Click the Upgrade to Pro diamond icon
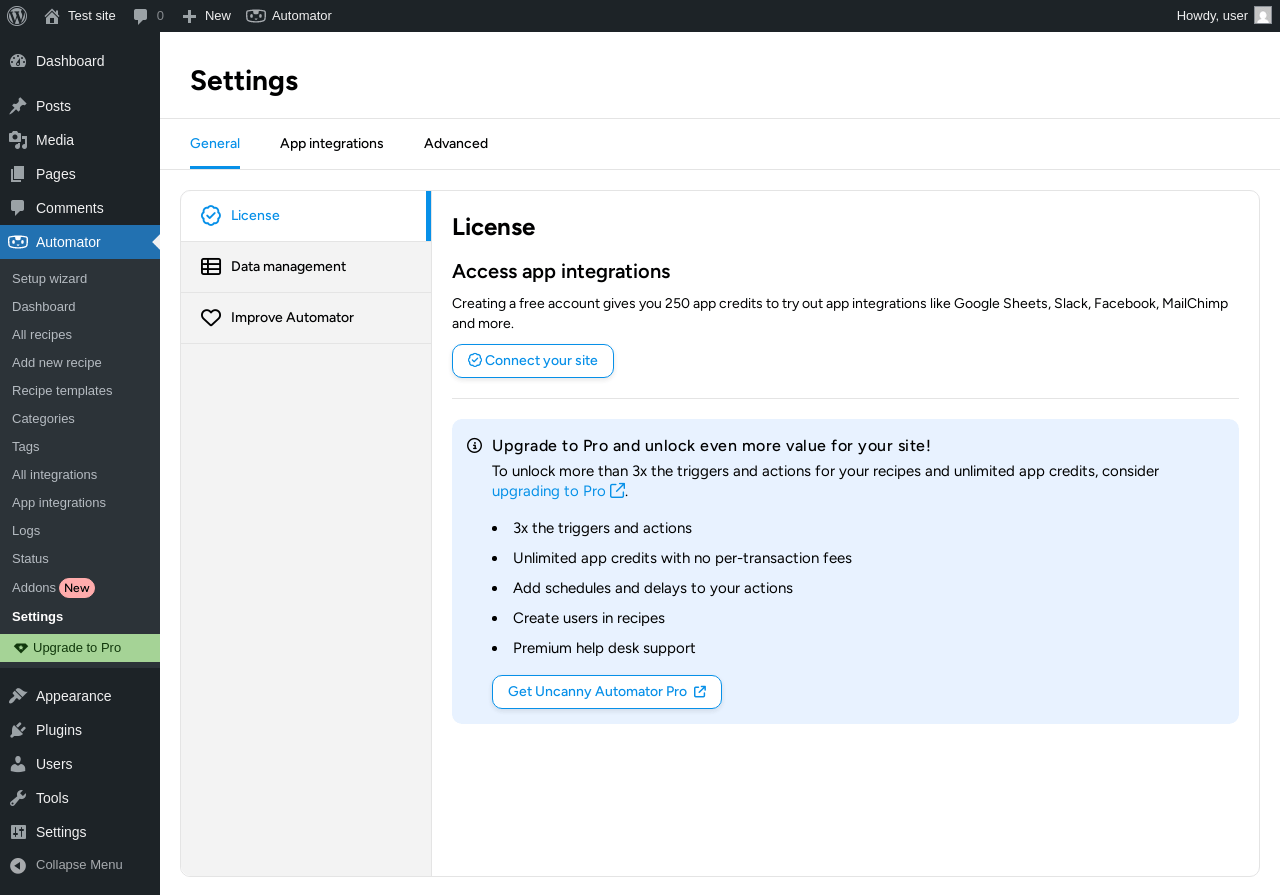This screenshot has width=1280, height=895. pos(21,648)
